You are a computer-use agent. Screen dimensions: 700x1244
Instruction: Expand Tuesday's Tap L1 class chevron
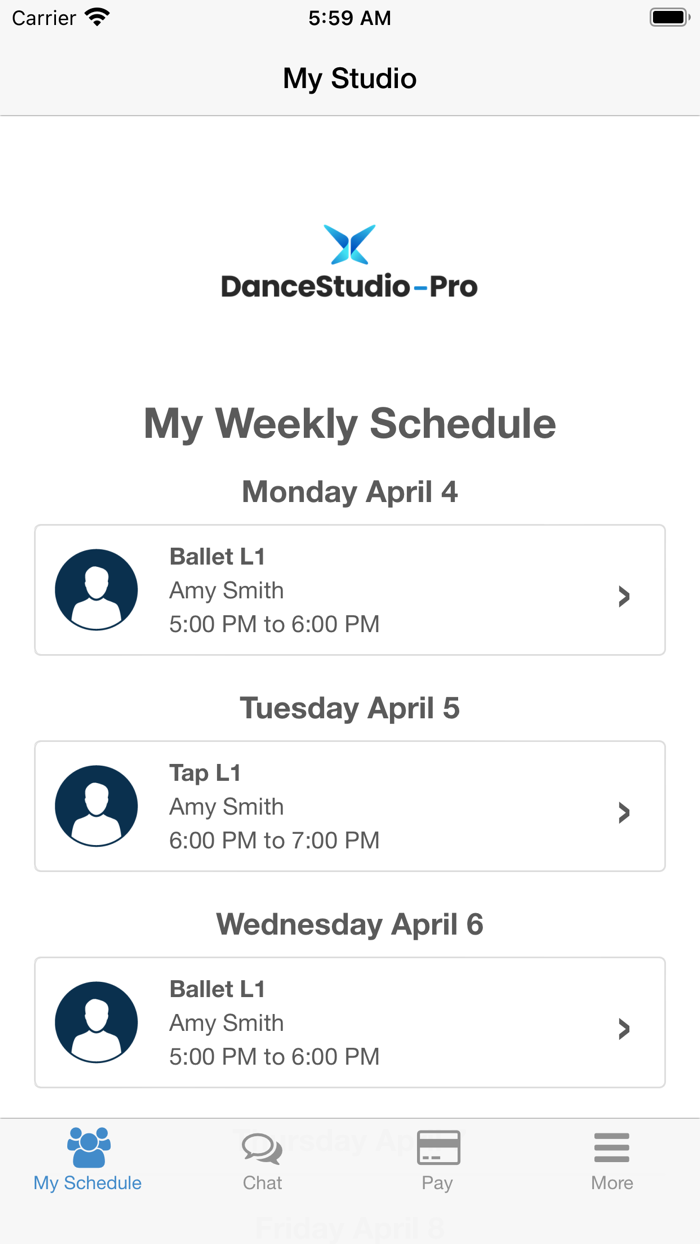pyautogui.click(x=624, y=812)
